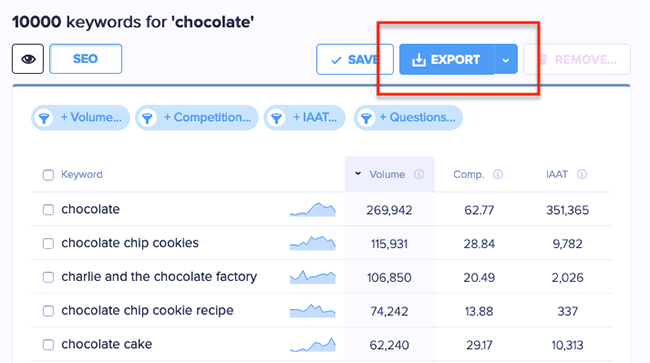Switch to the SEO tab
Image resolution: width=650 pixels, height=363 pixels.
(85, 59)
